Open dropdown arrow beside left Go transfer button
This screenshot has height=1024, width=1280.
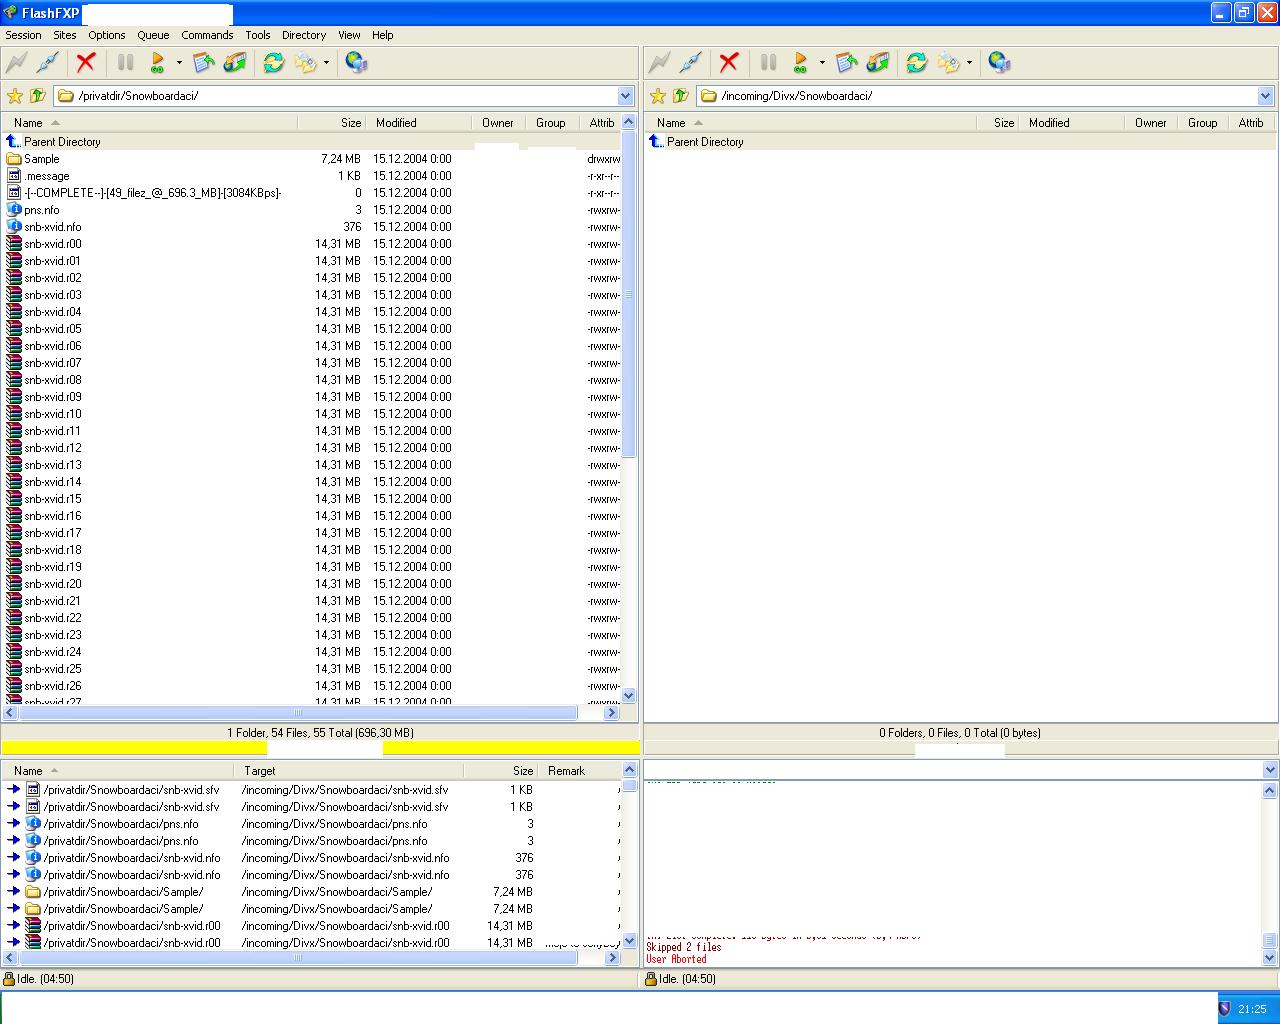pos(179,63)
